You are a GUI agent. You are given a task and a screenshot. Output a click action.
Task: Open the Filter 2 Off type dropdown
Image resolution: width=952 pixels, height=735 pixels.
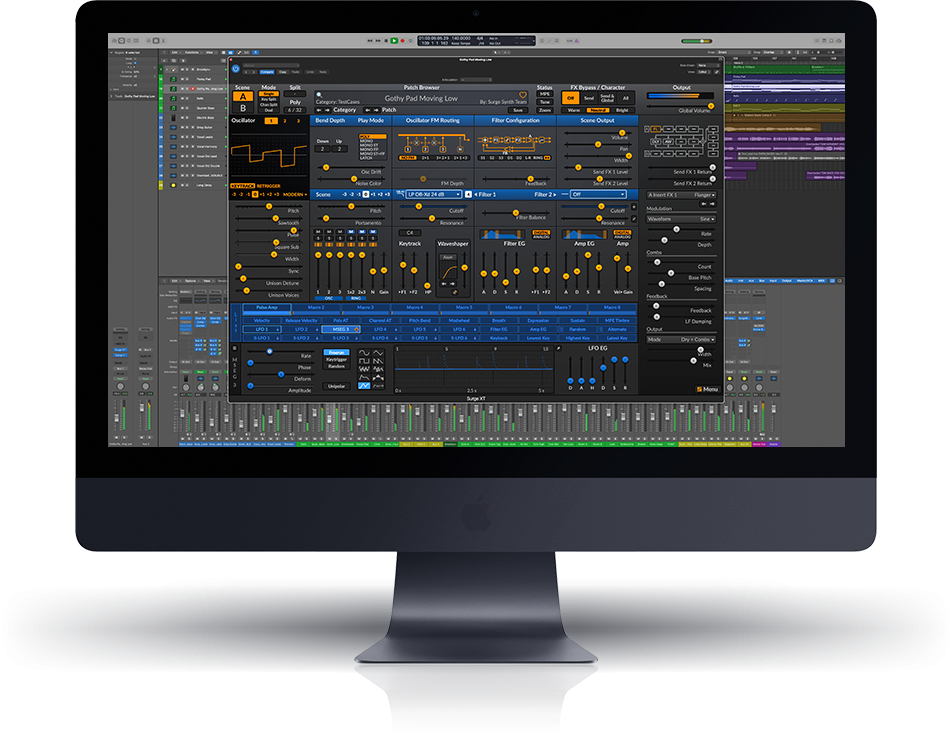tap(598, 194)
